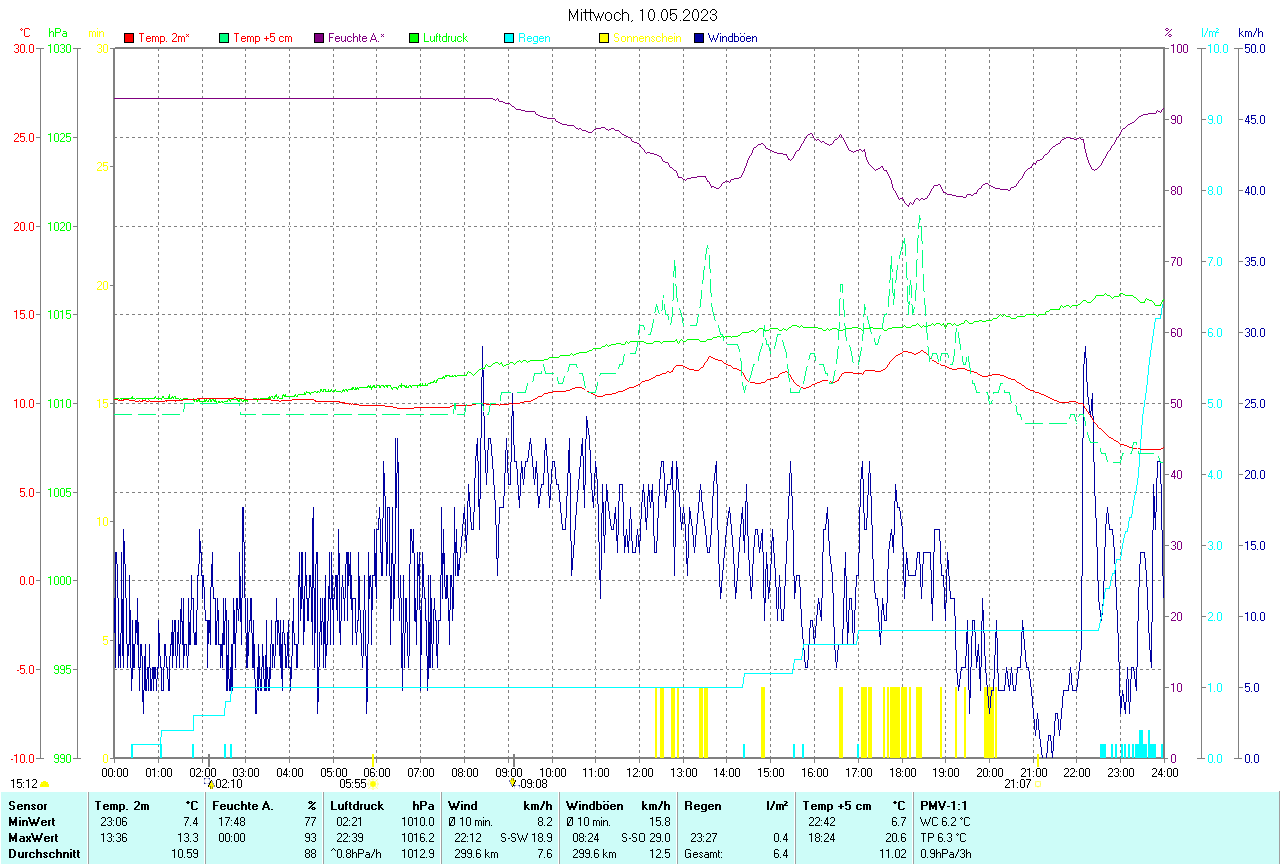Click the 30.0 value on the °C axis
The height and width of the screenshot is (864, 1280).
coord(22,48)
